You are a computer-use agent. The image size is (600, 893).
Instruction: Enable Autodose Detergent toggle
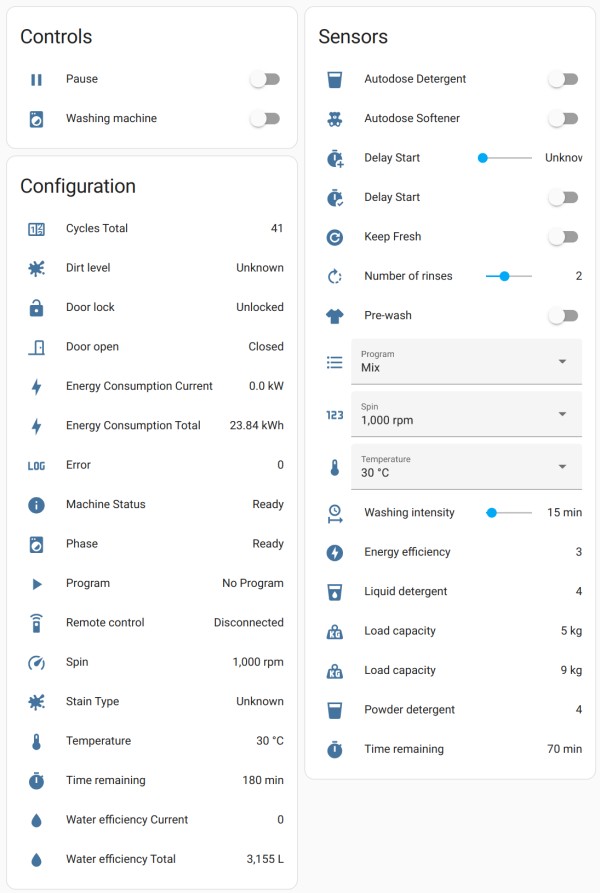(563, 80)
